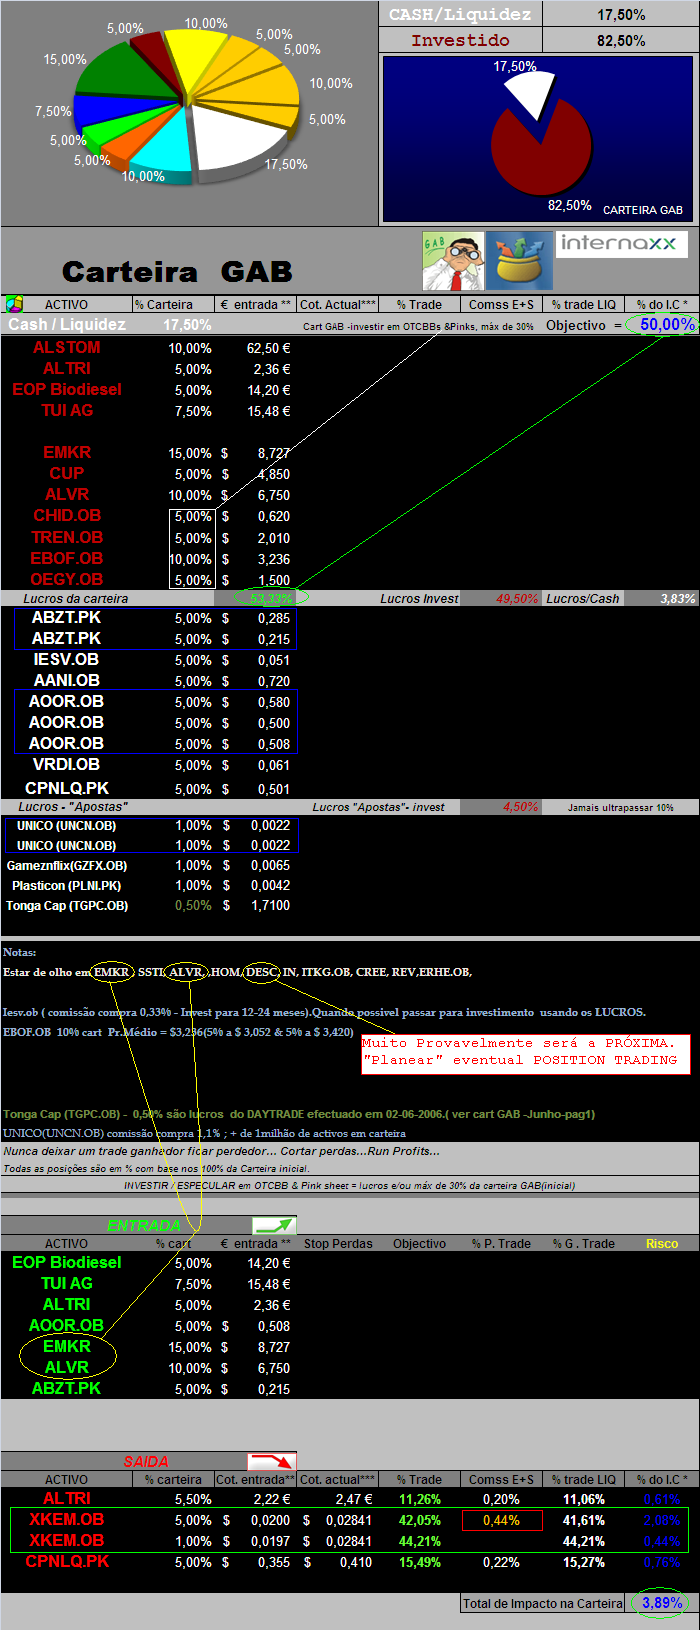Click the AANI.OB asset name
The height and width of the screenshot is (1630, 700).
pyautogui.click(x=66, y=680)
